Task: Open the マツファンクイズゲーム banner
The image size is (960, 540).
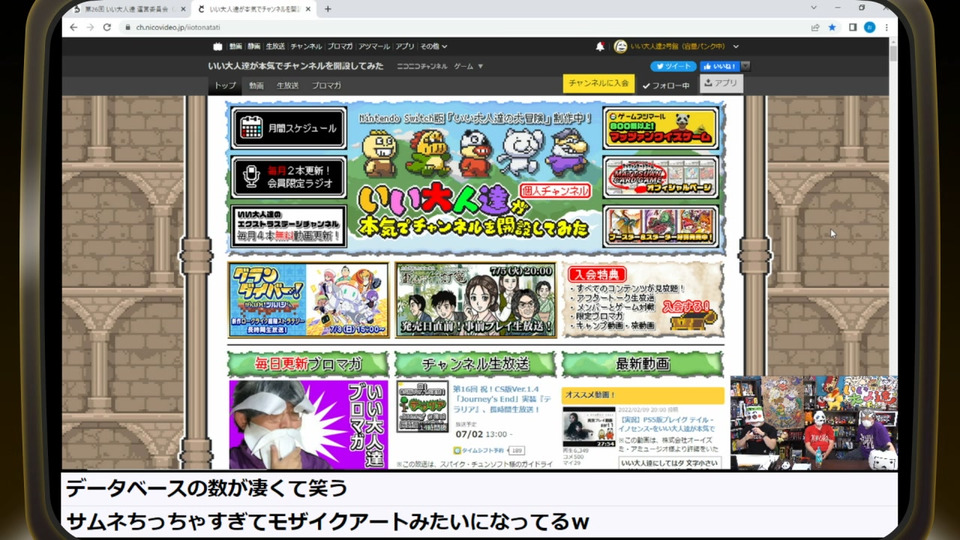Action: [x=661, y=128]
